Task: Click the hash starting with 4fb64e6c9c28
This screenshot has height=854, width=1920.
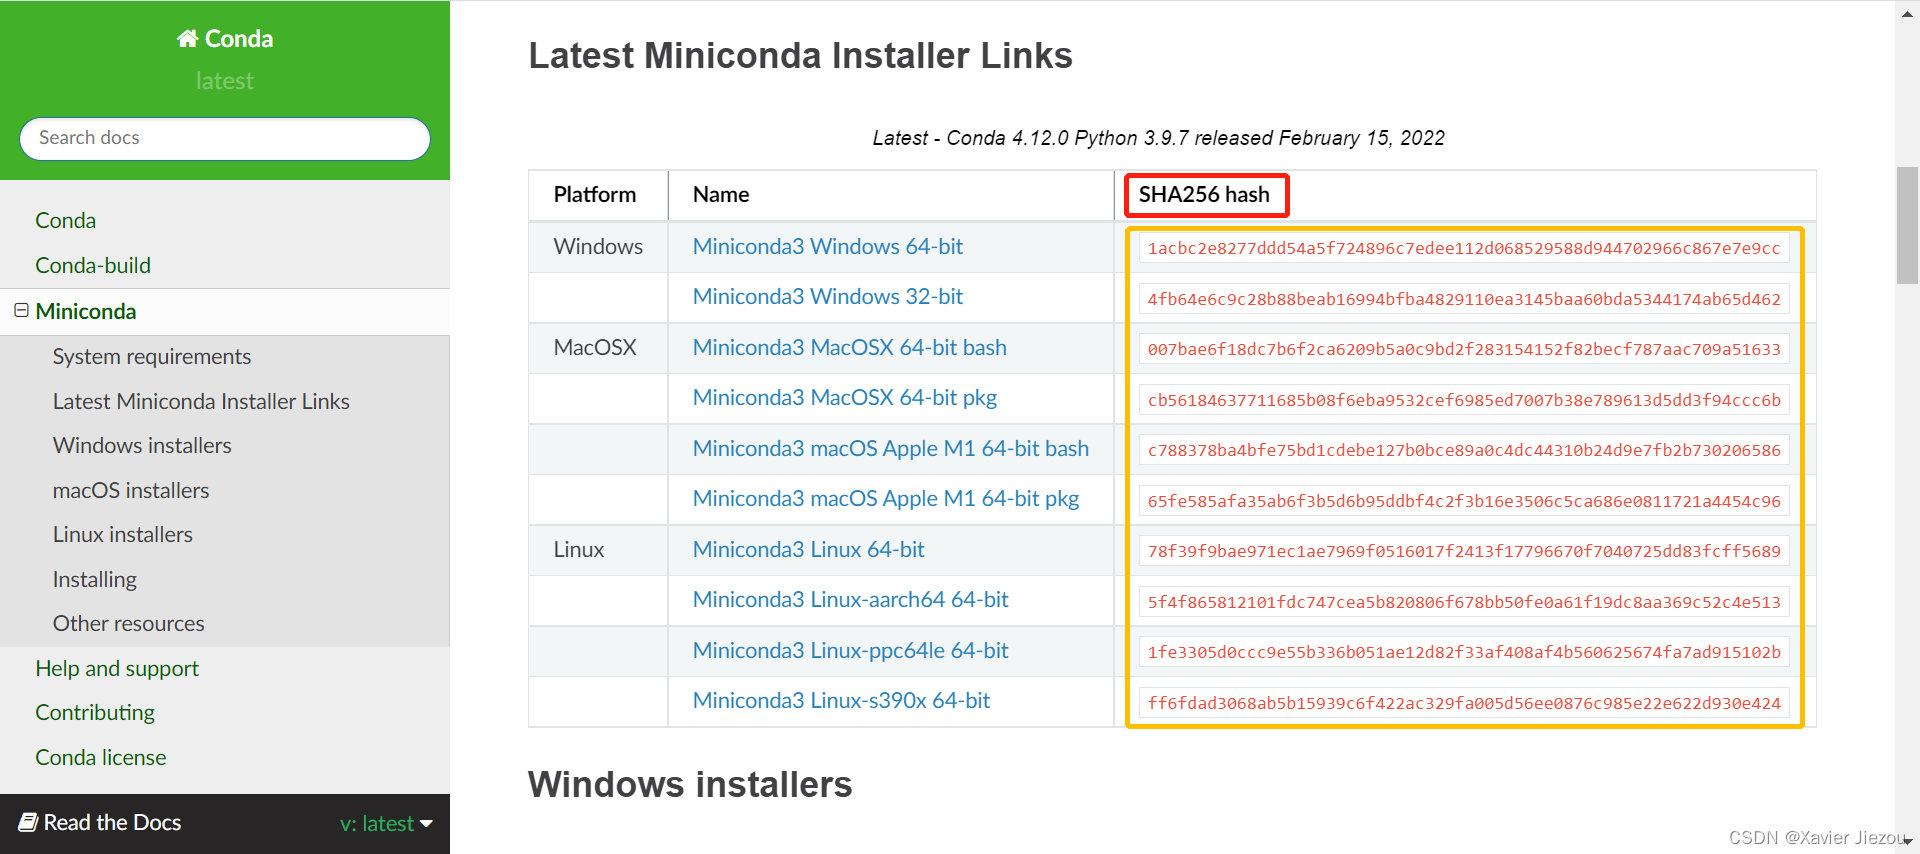Action: pyautogui.click(x=1464, y=299)
